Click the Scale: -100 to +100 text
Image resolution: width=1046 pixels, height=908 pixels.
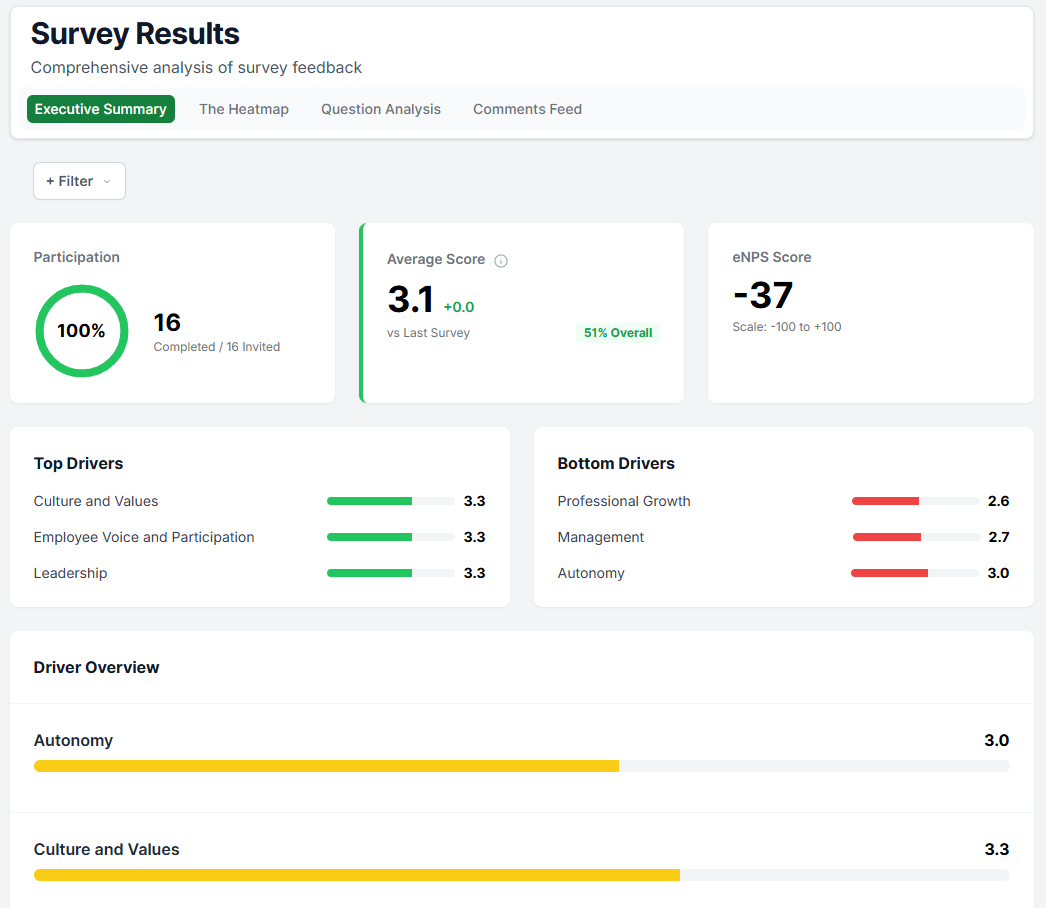pos(787,327)
